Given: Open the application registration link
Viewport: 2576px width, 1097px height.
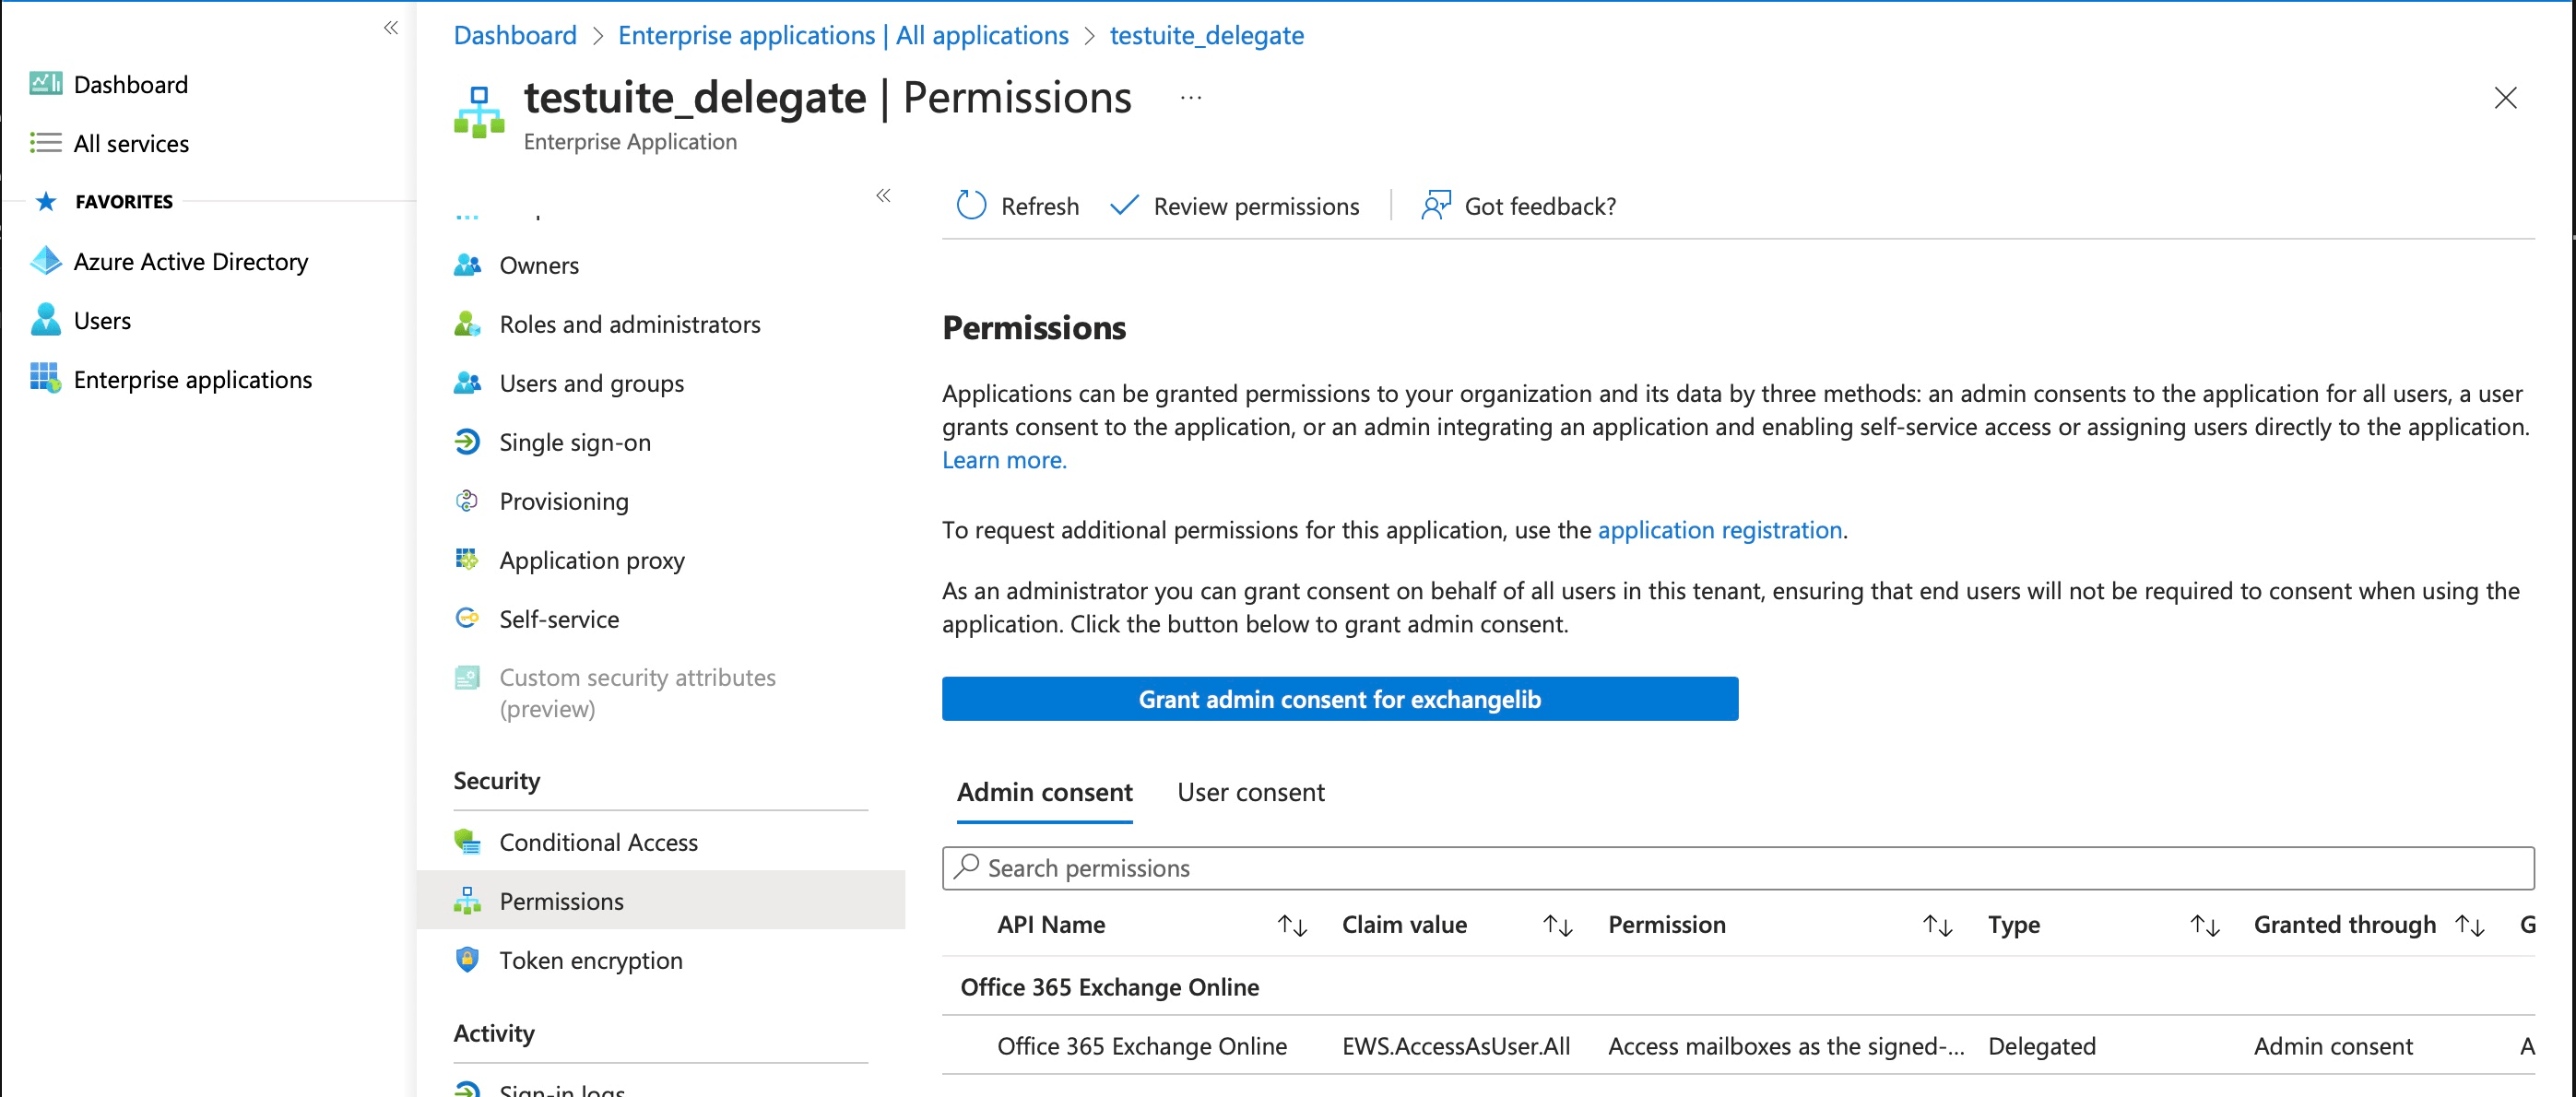Looking at the screenshot, I should (x=1720, y=530).
